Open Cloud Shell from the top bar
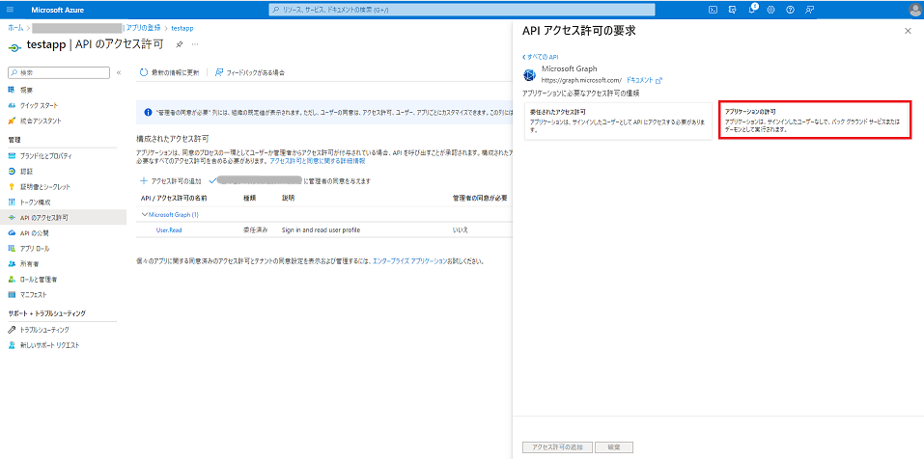The image size is (924, 459). click(x=712, y=9)
